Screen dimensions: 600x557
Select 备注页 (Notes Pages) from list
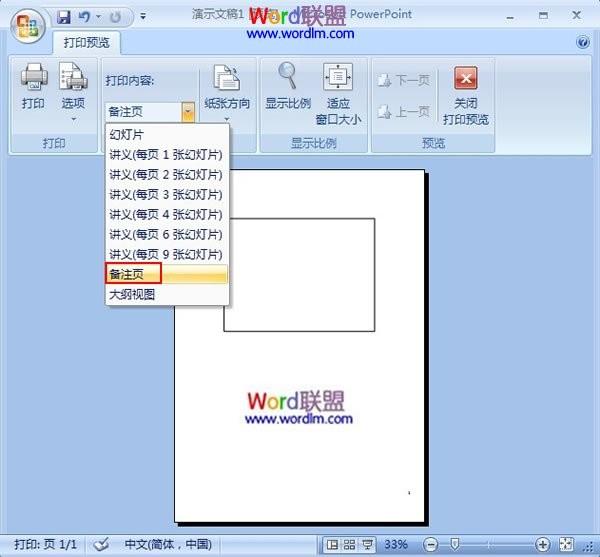click(166, 274)
